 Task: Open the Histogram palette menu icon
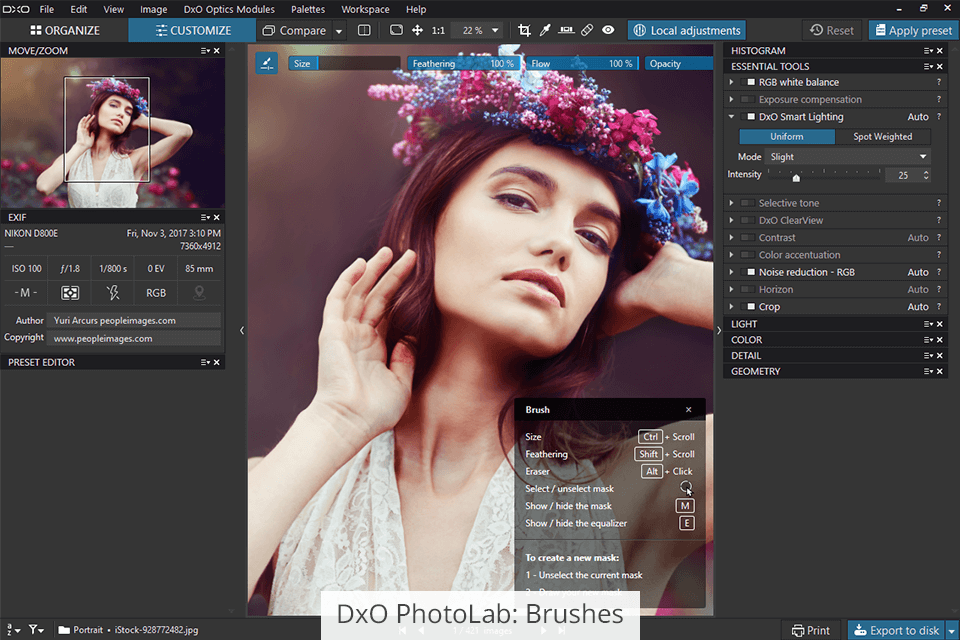click(x=928, y=51)
